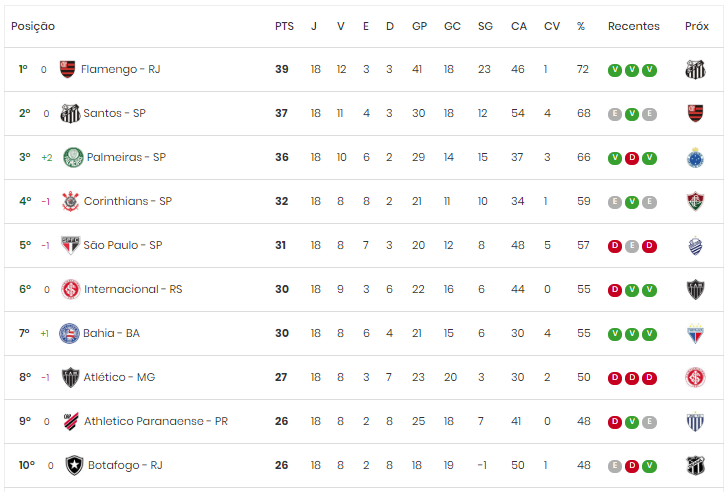This screenshot has width=727, height=492.
Task: Click the red D result badge for Palmeiras
Action: click(632, 158)
